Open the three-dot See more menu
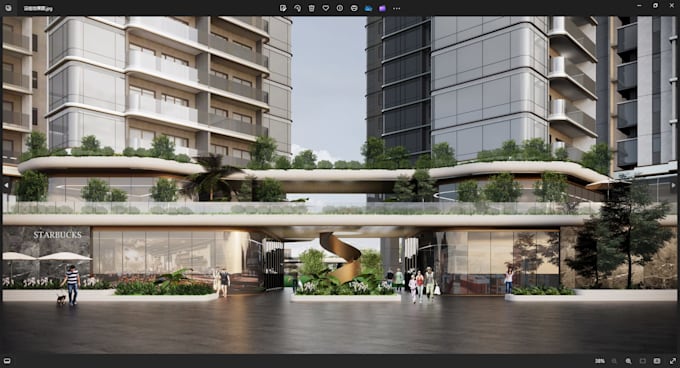Image resolution: width=680 pixels, height=368 pixels. [x=396, y=8]
